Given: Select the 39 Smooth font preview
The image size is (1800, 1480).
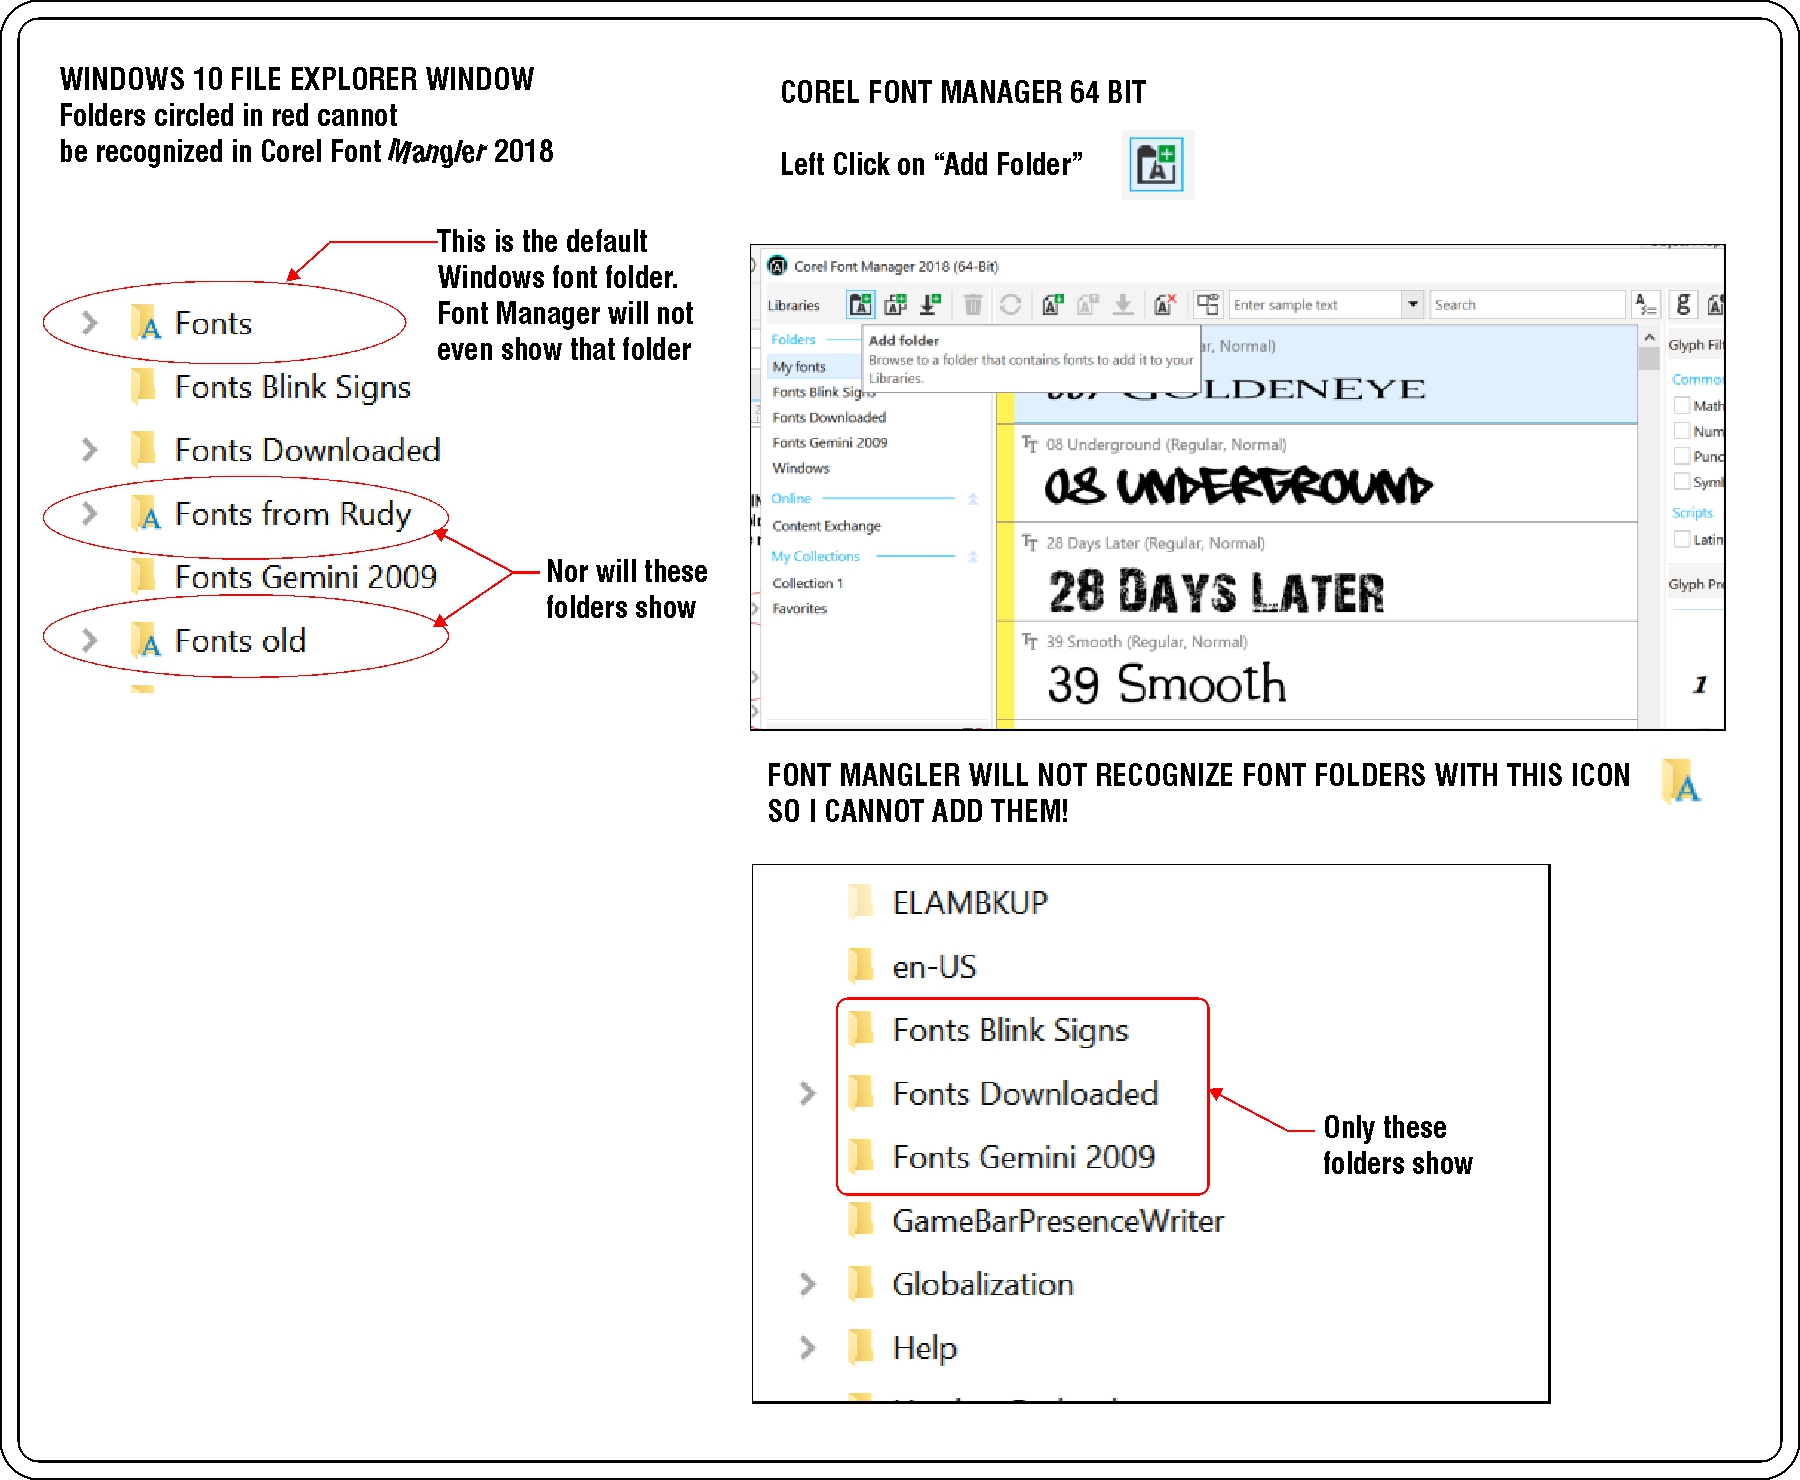Looking at the screenshot, I should point(1316,670).
